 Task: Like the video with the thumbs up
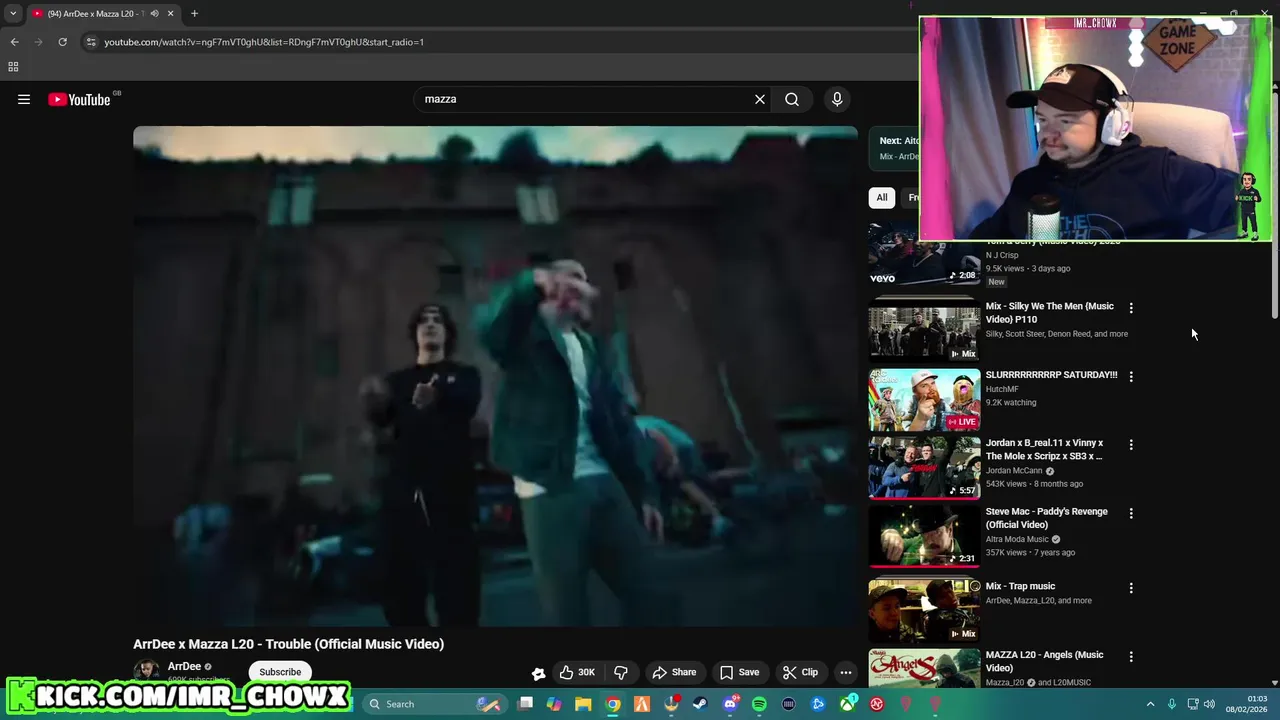pos(578,672)
